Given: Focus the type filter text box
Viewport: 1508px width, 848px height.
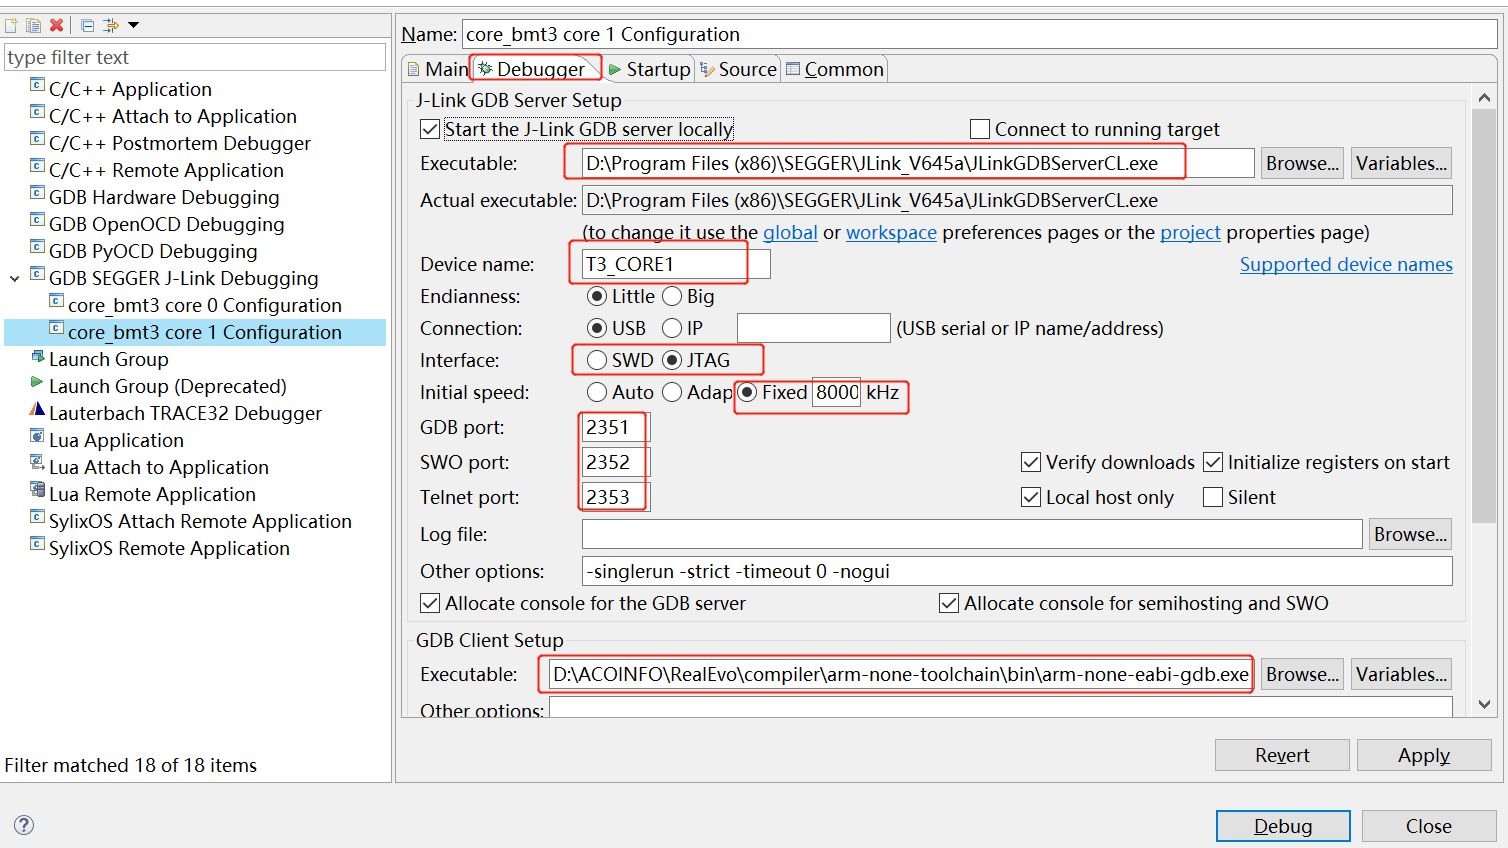Looking at the screenshot, I should click(x=195, y=57).
